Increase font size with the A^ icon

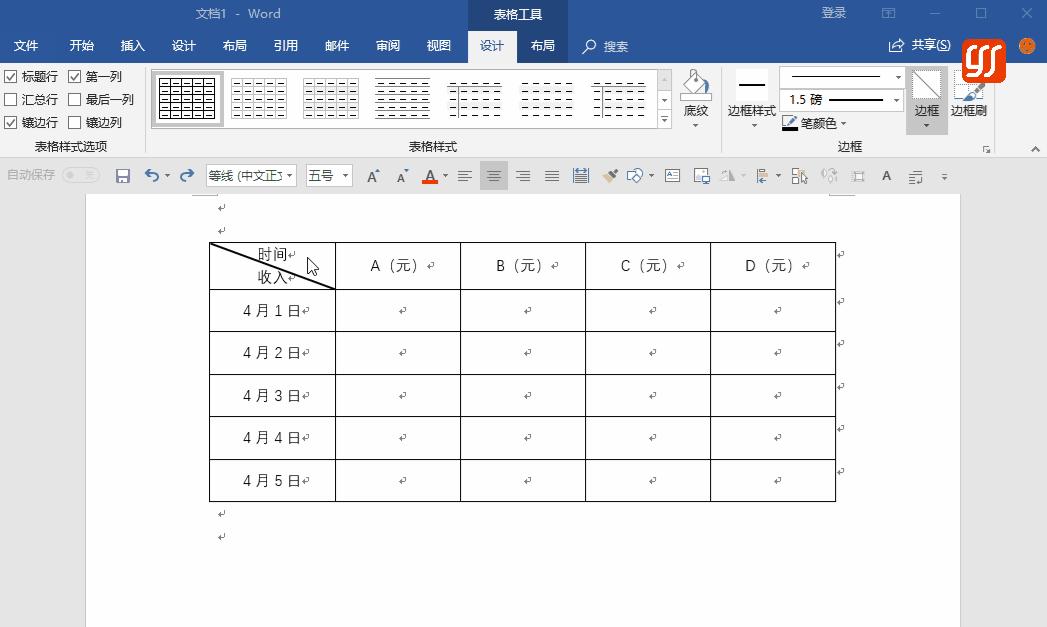click(x=373, y=176)
